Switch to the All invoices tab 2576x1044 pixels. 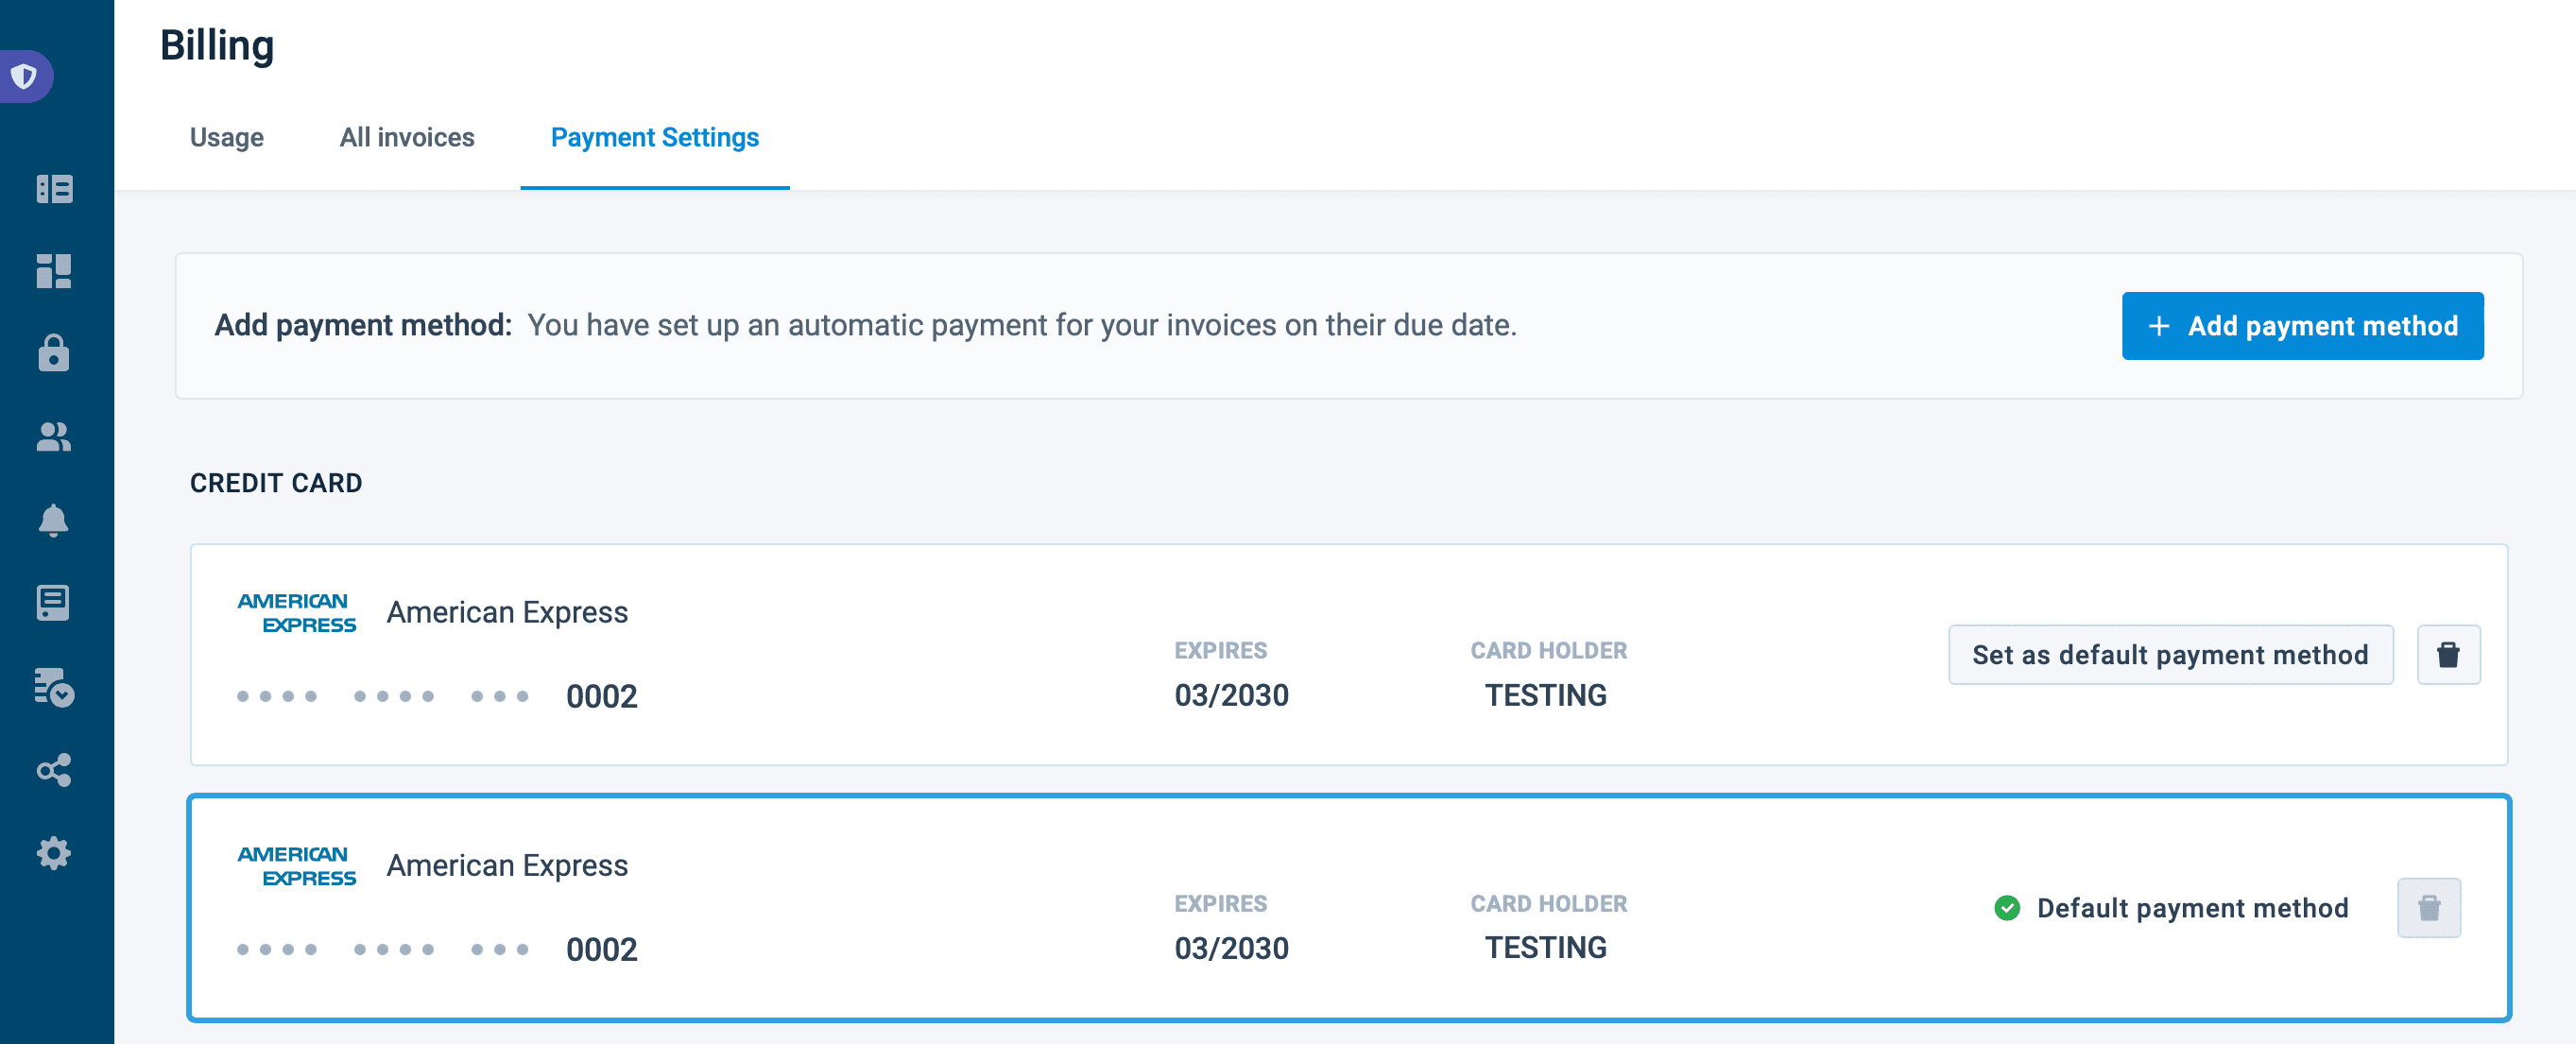click(x=407, y=137)
